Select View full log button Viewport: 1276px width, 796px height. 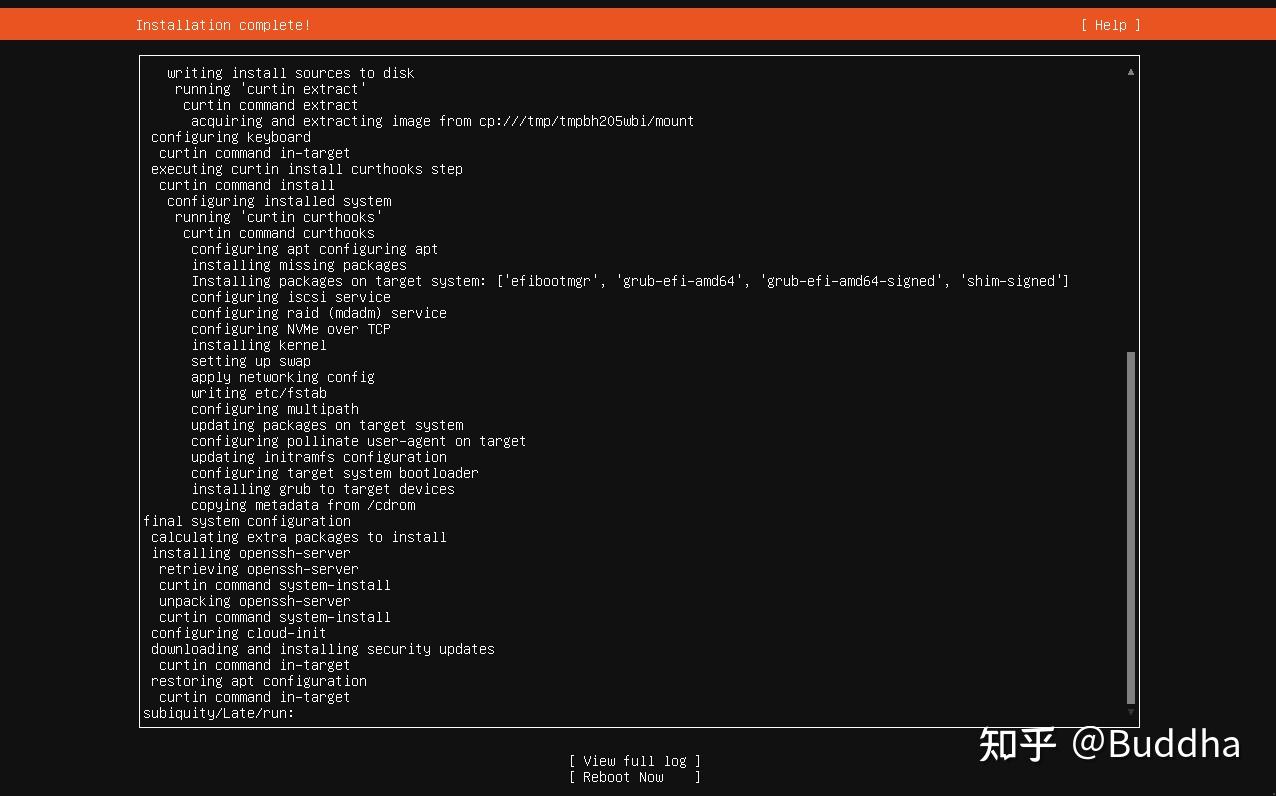635,761
